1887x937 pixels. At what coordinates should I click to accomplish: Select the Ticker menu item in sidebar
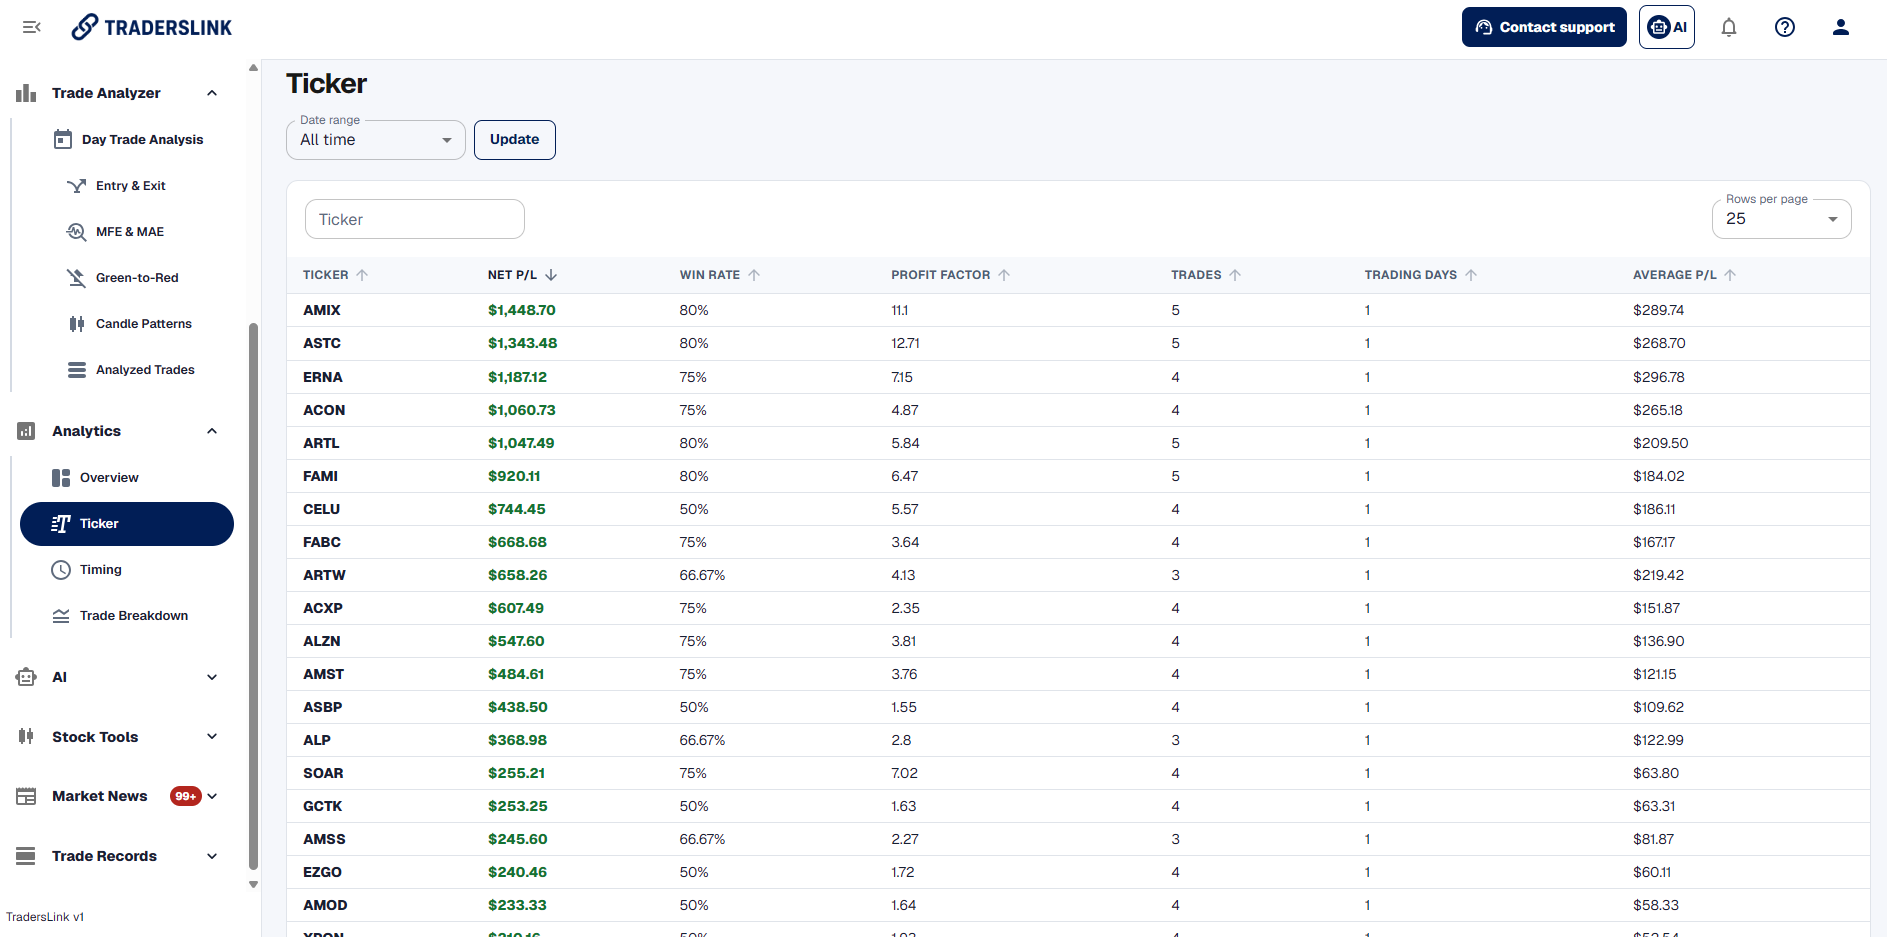pos(127,524)
